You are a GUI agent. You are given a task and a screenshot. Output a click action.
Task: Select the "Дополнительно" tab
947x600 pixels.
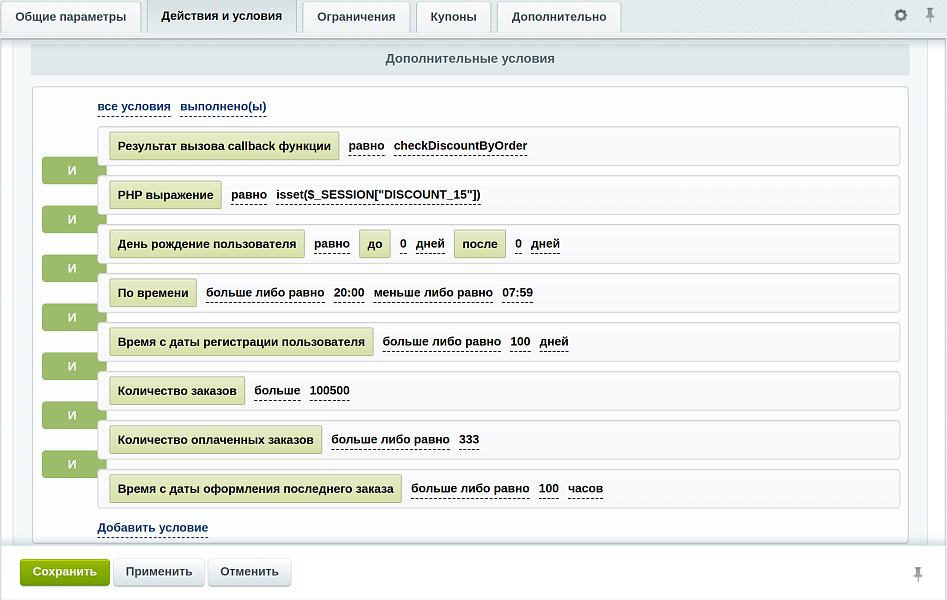coord(559,17)
